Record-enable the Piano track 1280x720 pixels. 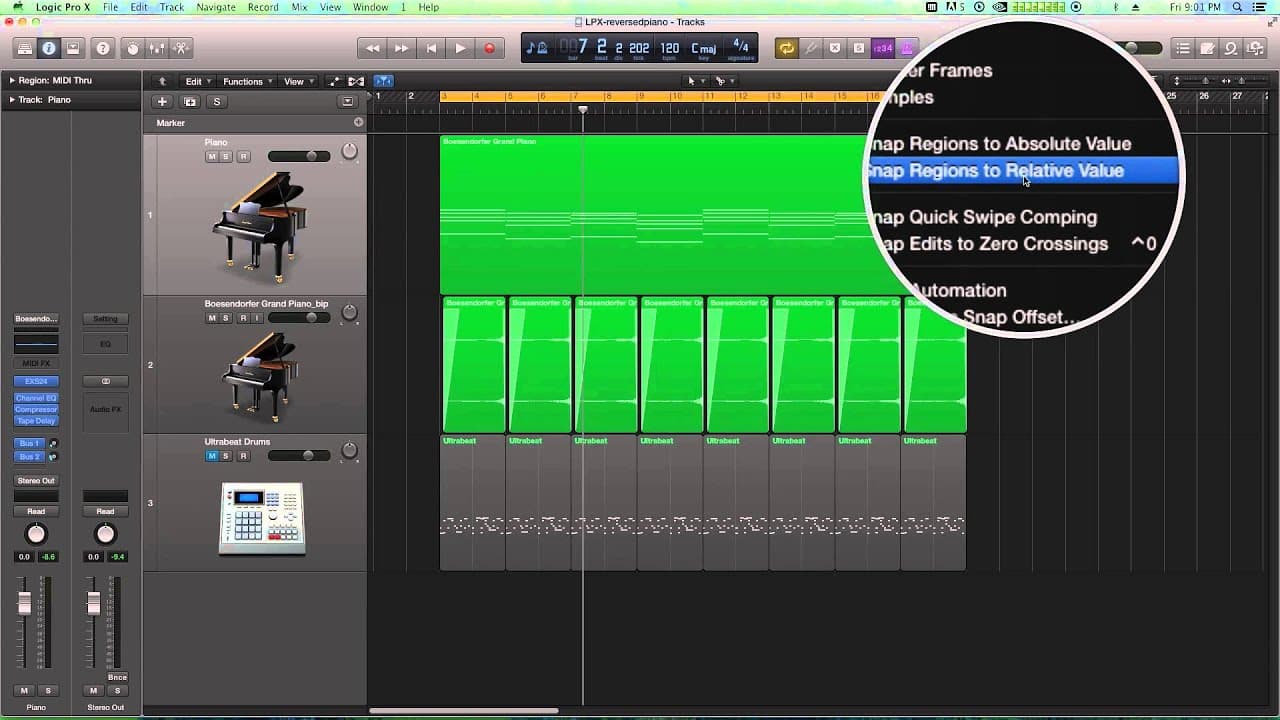243,156
